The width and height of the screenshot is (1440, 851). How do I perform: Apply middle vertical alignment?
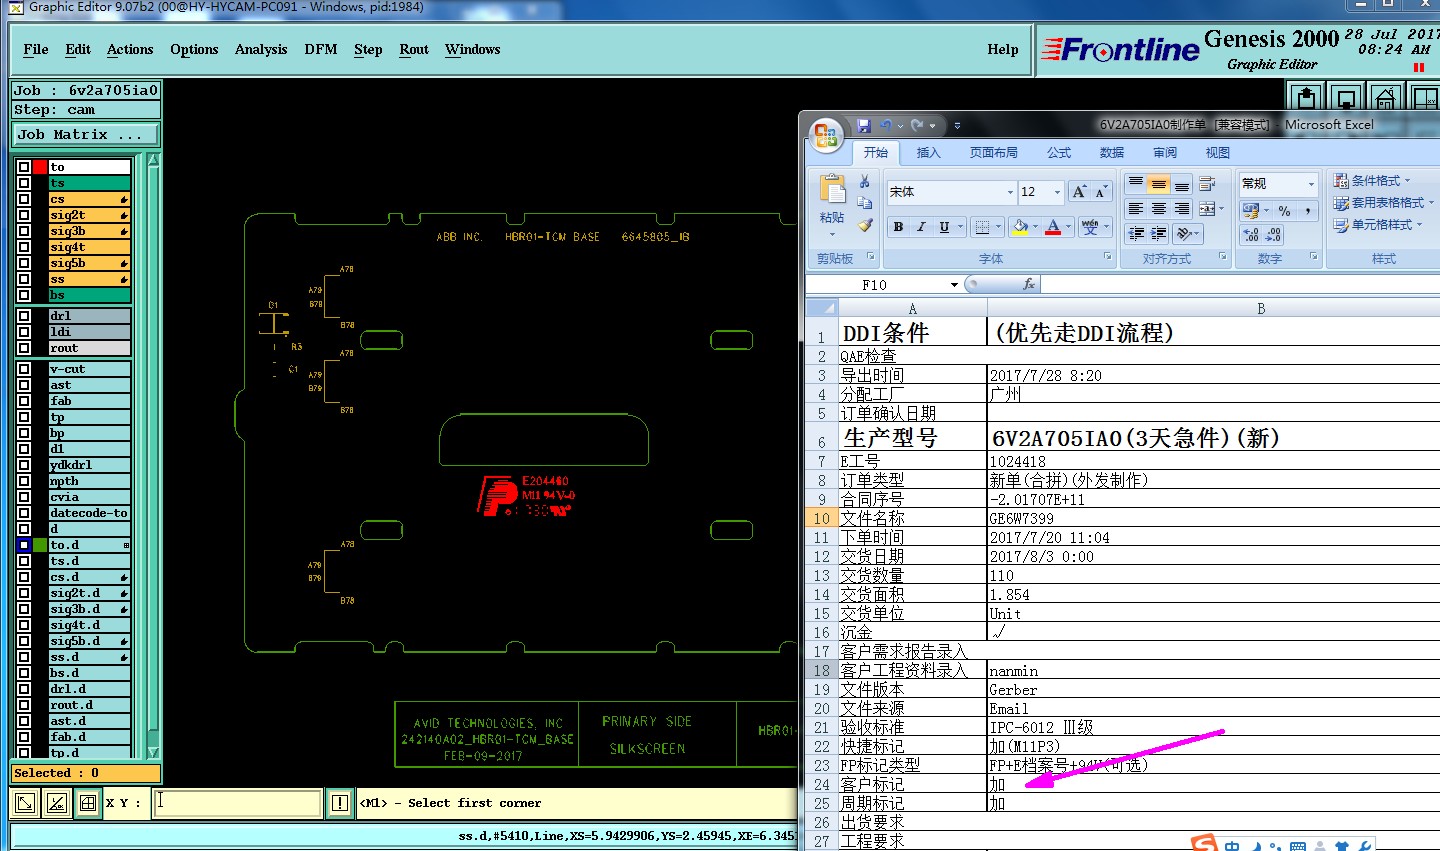[x=1158, y=184]
